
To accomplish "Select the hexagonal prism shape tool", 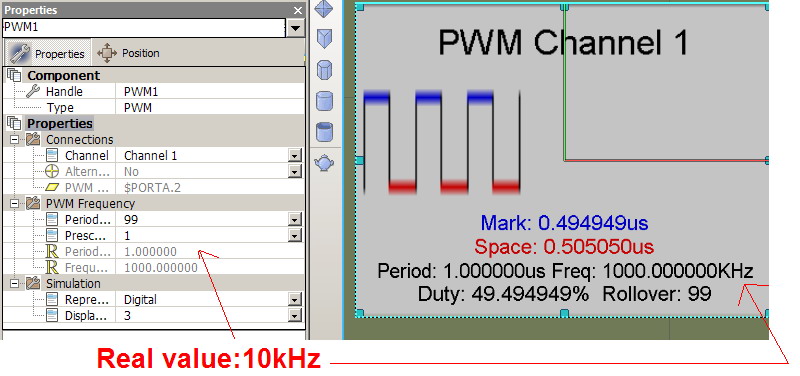I will click(325, 69).
